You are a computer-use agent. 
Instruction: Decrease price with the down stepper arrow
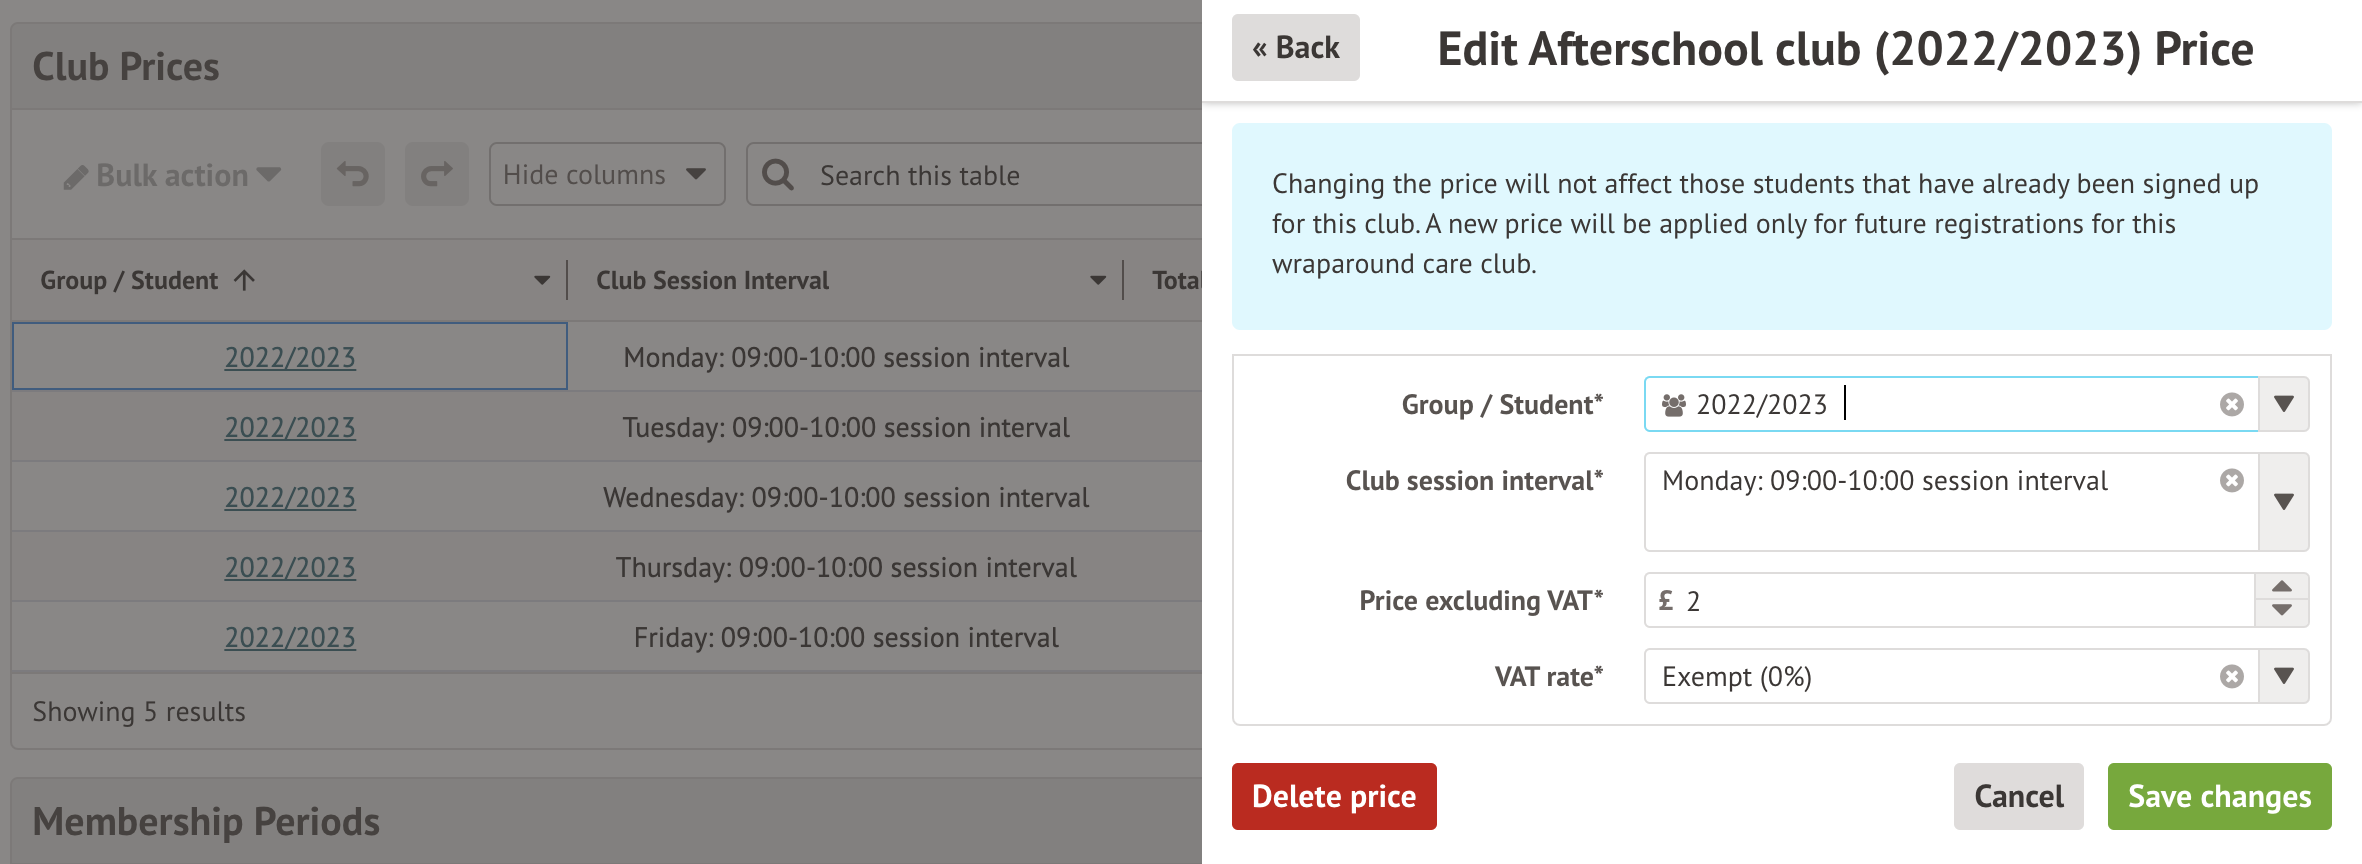2282,611
